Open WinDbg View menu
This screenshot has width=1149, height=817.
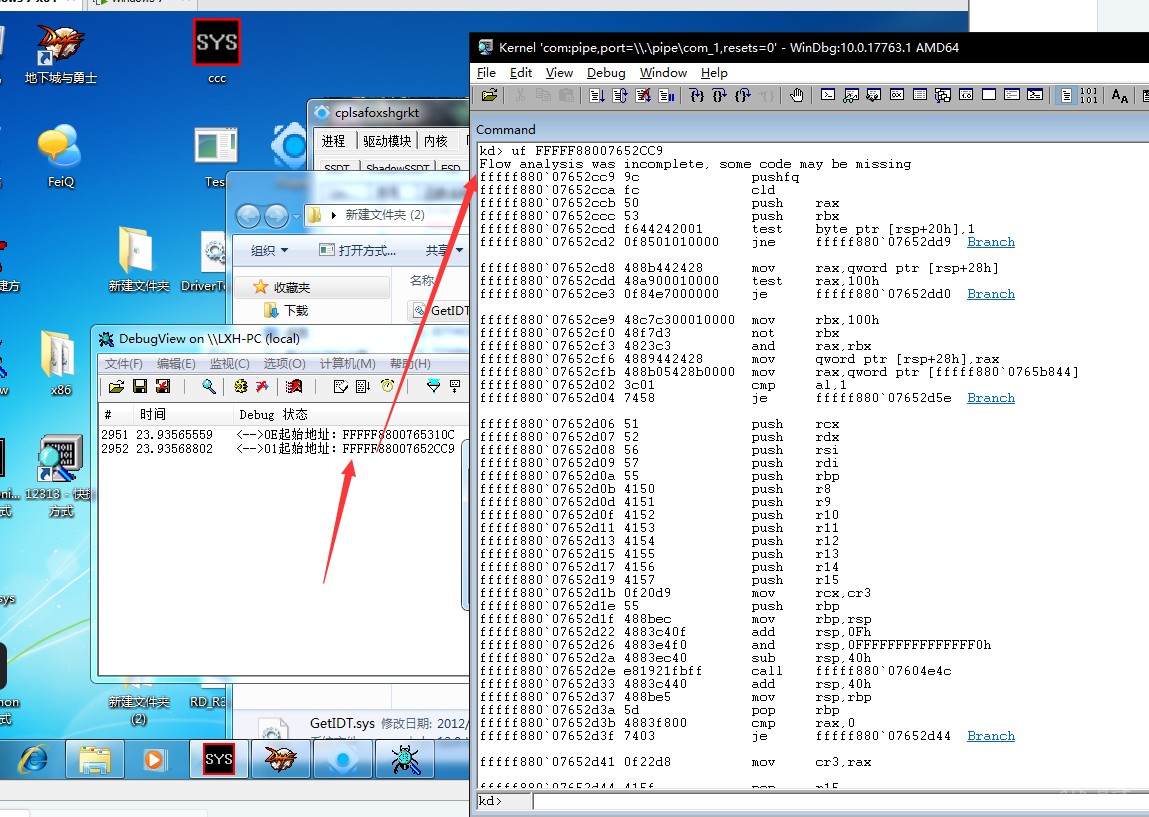point(559,73)
